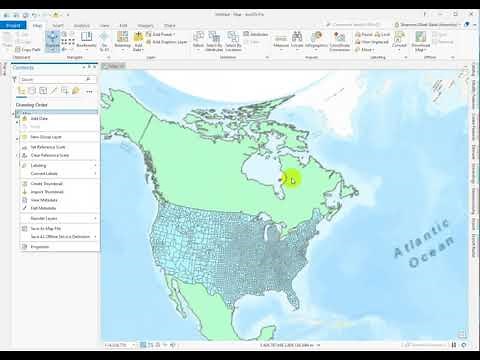Open map Properties from context menu

pyautogui.click(x=59, y=247)
